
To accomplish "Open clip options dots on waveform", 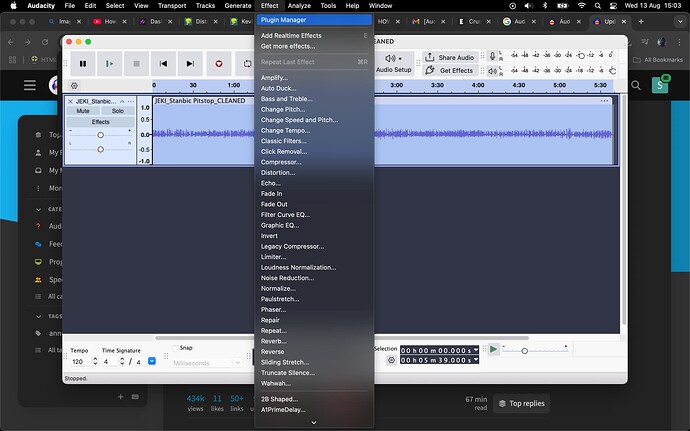I will pyautogui.click(x=605, y=101).
